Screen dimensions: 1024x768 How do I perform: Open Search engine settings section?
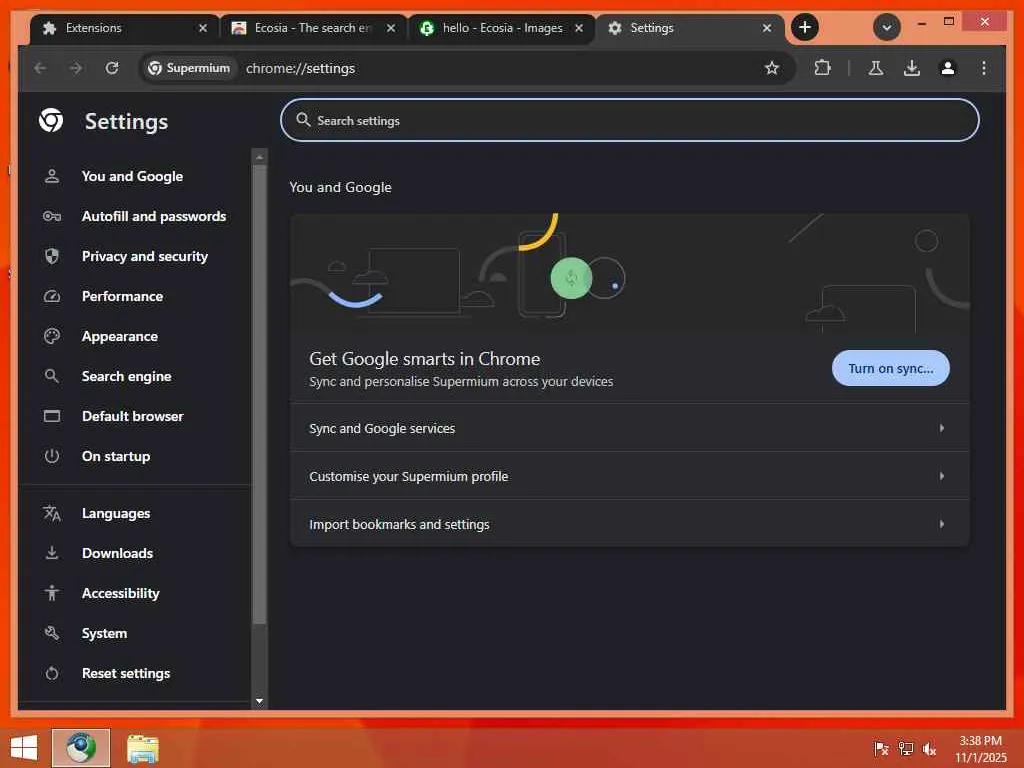[135, 376]
